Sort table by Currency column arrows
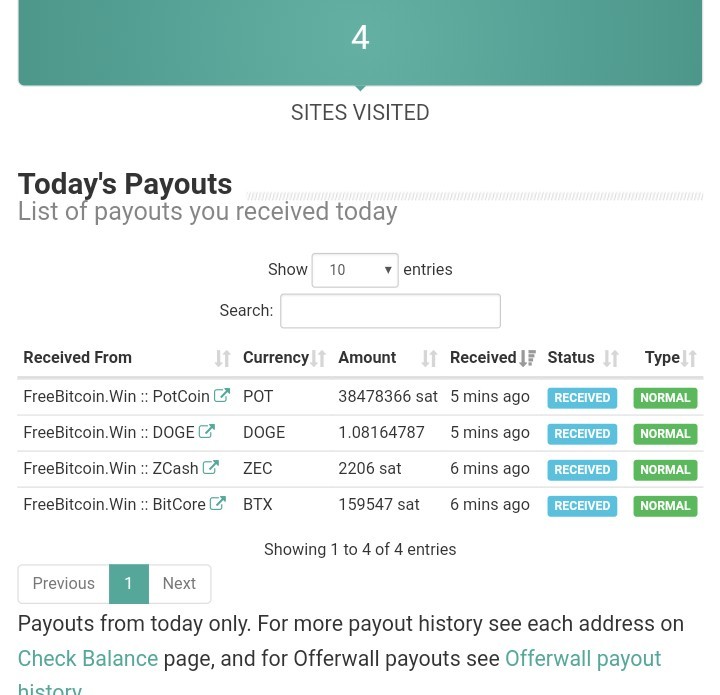Screen dimensions: 720x695 tap(318, 358)
